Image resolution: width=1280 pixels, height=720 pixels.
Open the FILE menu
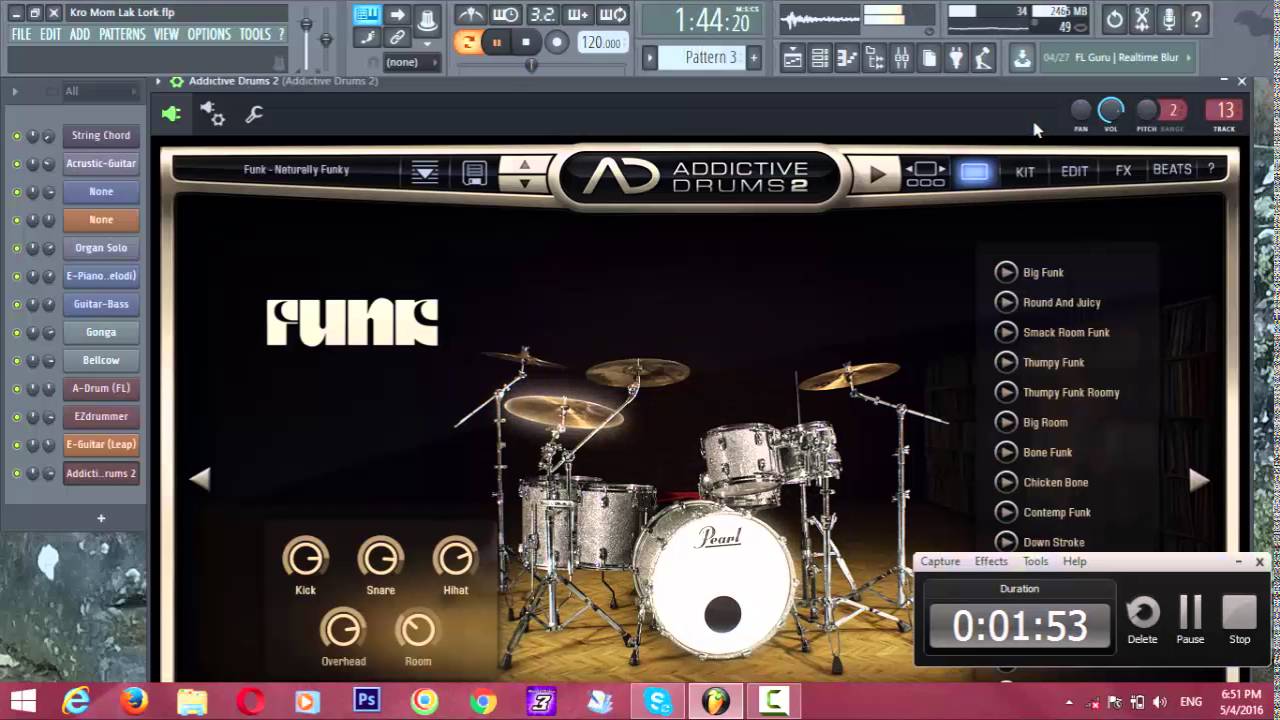click(21, 34)
